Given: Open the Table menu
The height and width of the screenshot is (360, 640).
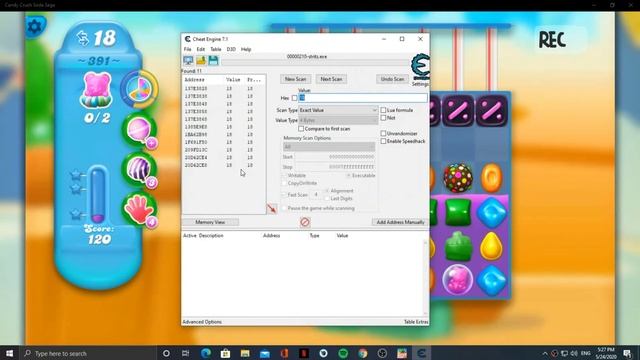Looking at the screenshot, I should (216, 49).
